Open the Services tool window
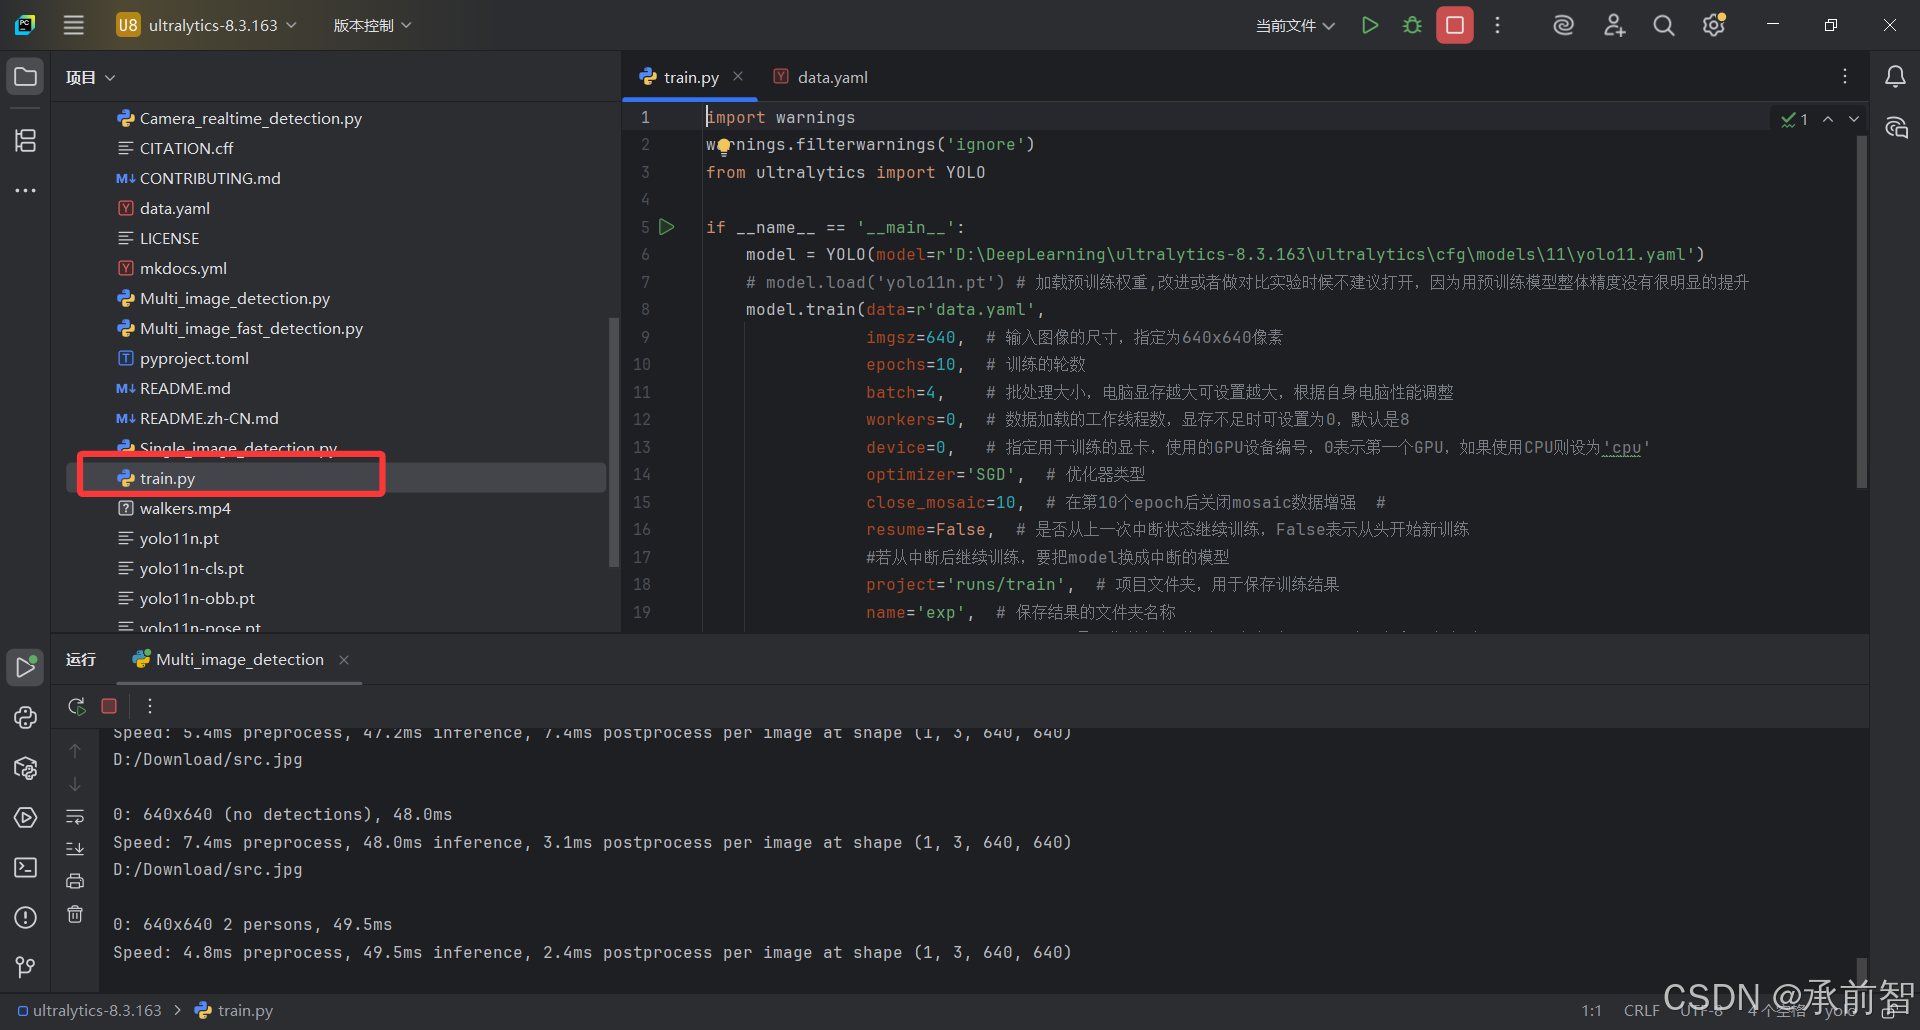Image resolution: width=1920 pixels, height=1030 pixels. [25, 818]
